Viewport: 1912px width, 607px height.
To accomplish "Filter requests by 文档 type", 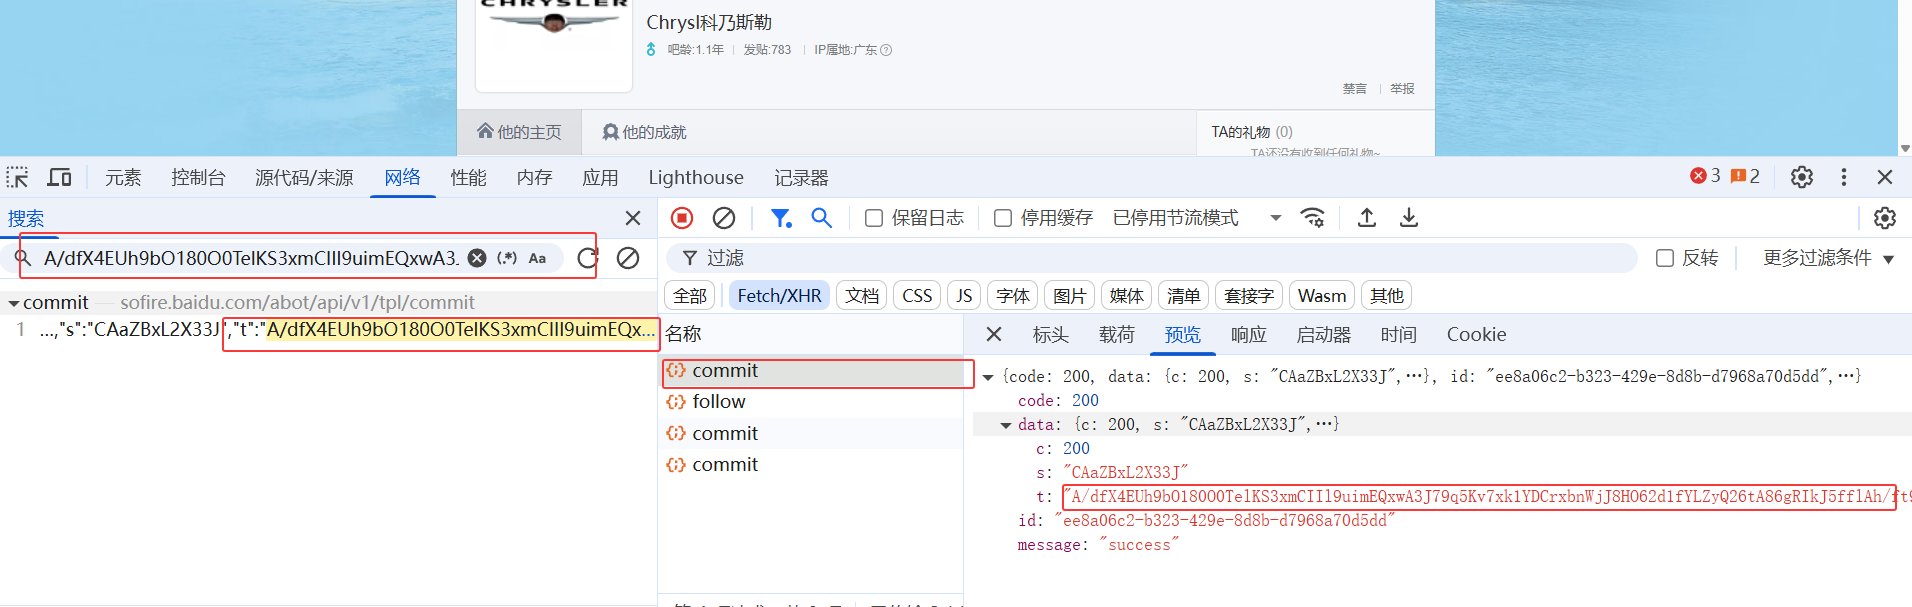I will pyautogui.click(x=862, y=296).
